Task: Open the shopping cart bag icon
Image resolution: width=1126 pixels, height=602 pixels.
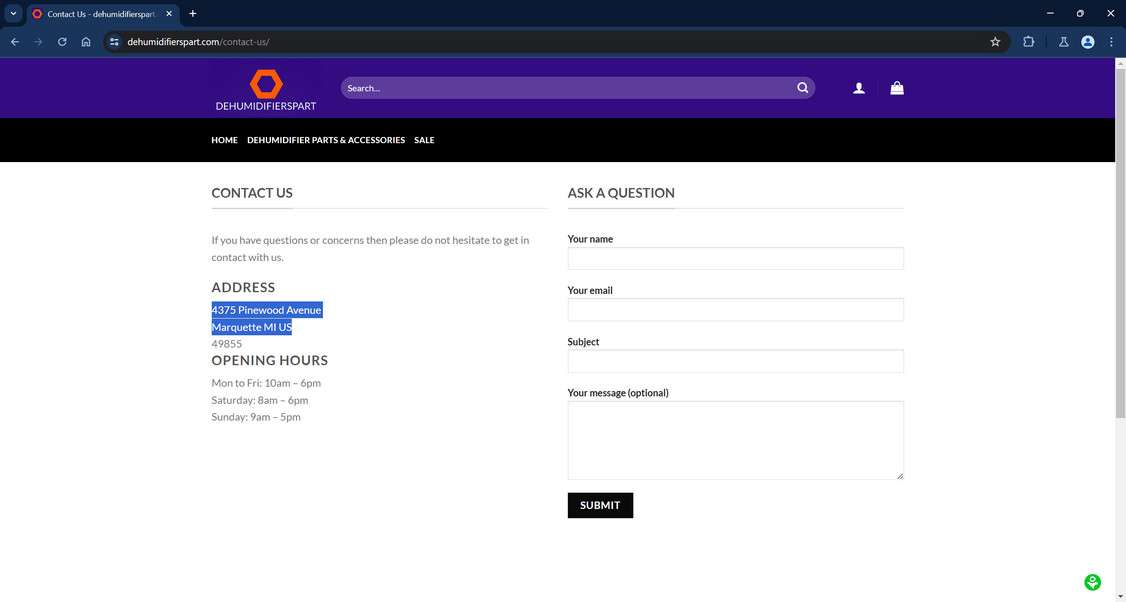Action: [x=897, y=88]
